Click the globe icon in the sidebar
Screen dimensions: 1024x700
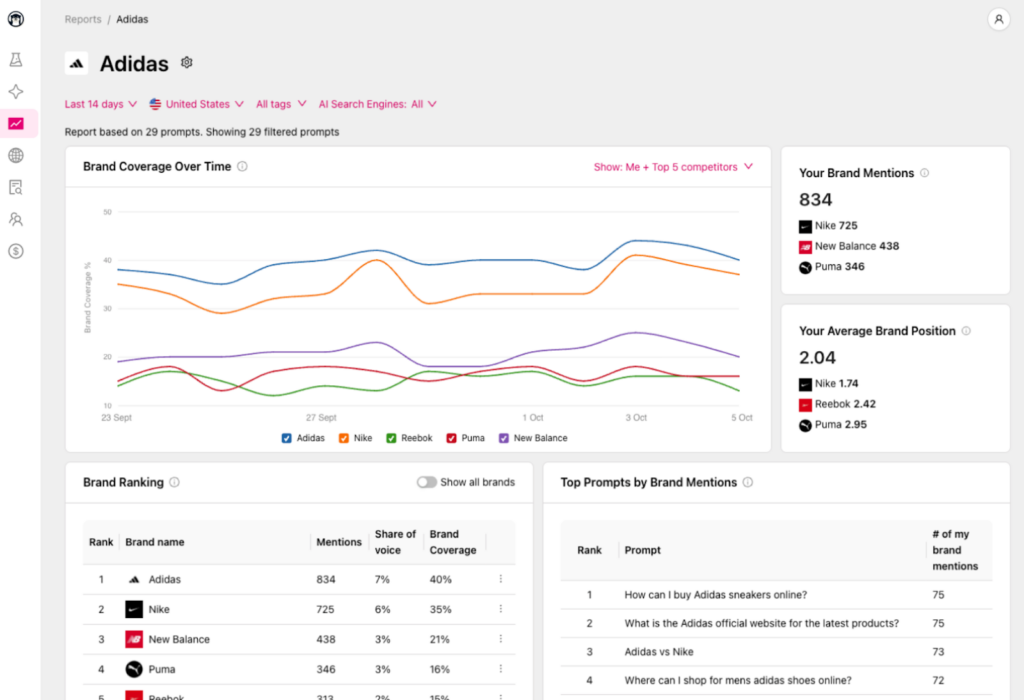[15, 155]
